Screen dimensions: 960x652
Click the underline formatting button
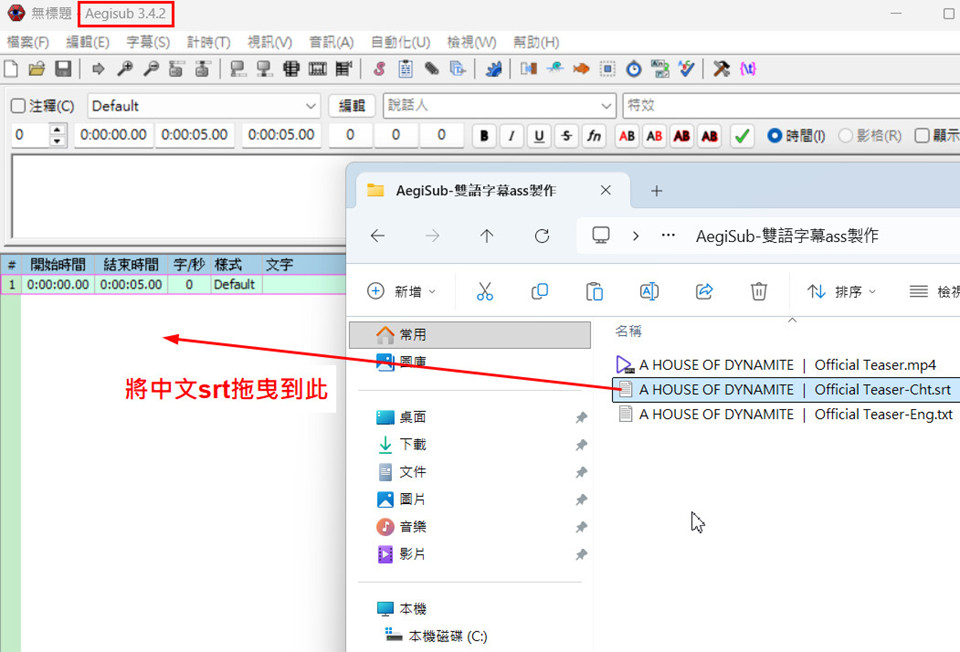coord(539,136)
